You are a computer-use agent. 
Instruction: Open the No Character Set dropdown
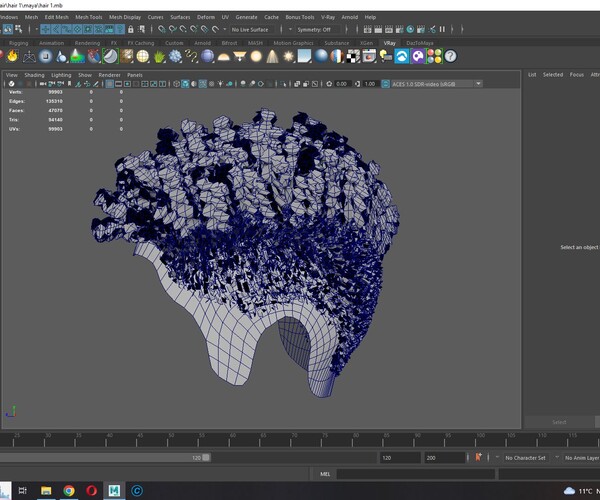[525, 458]
